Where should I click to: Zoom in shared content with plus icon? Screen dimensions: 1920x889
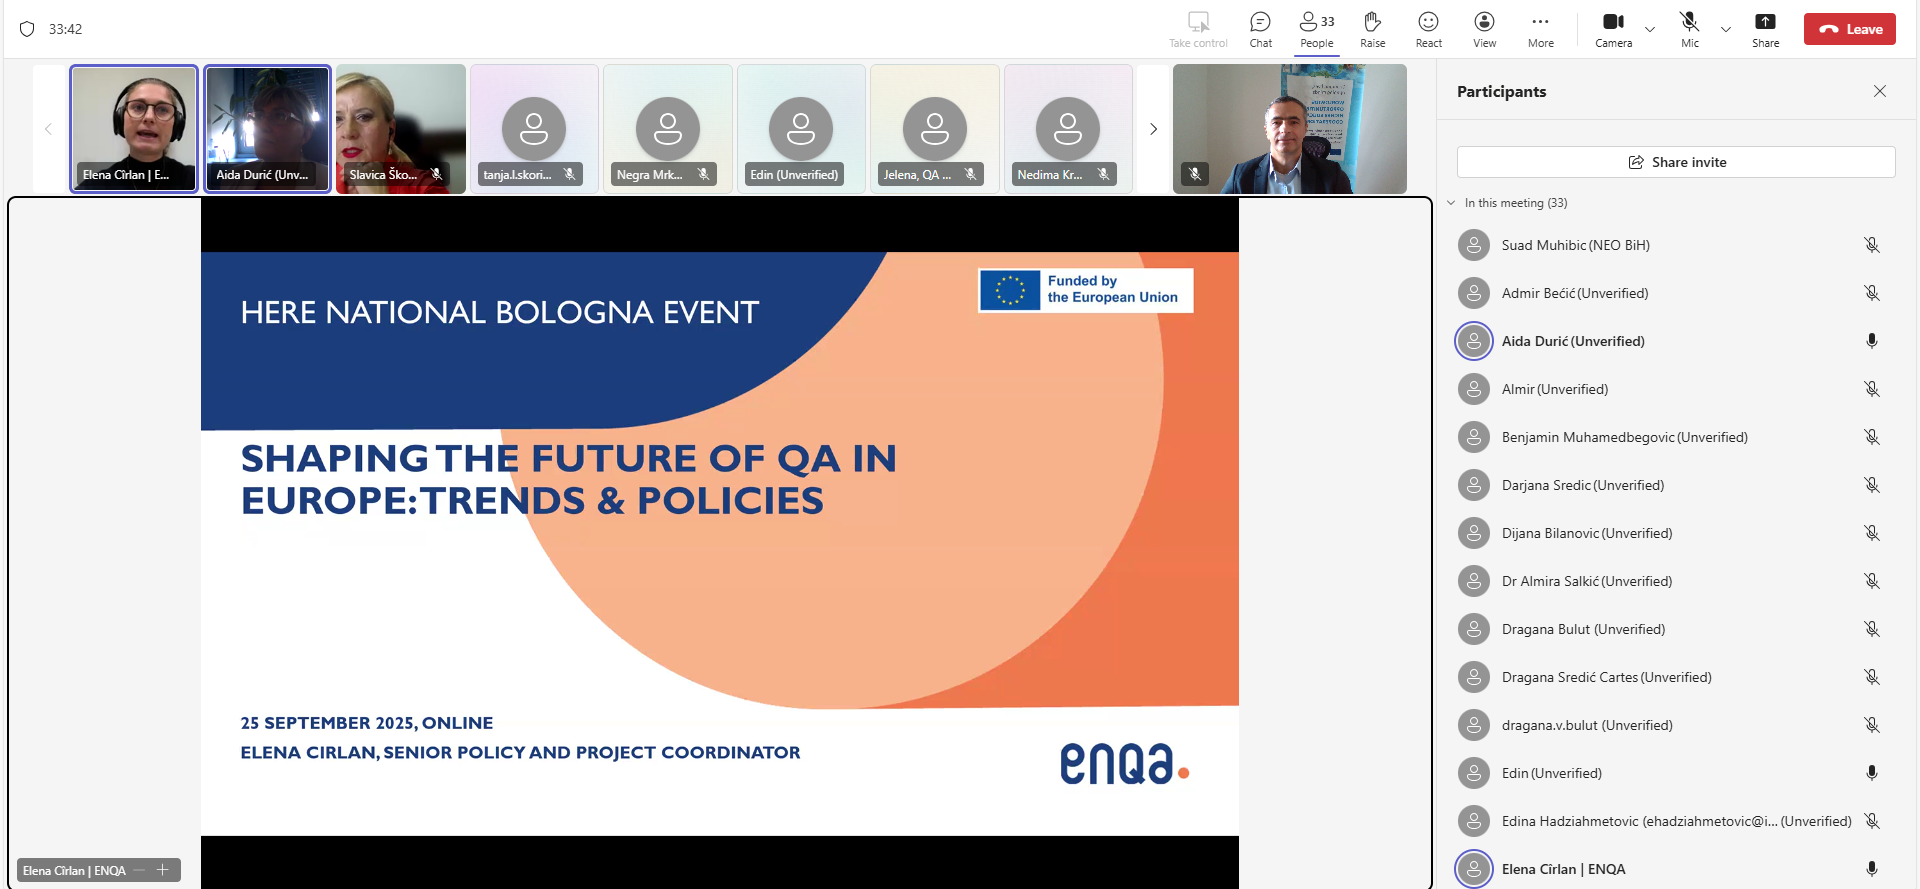coord(163,870)
